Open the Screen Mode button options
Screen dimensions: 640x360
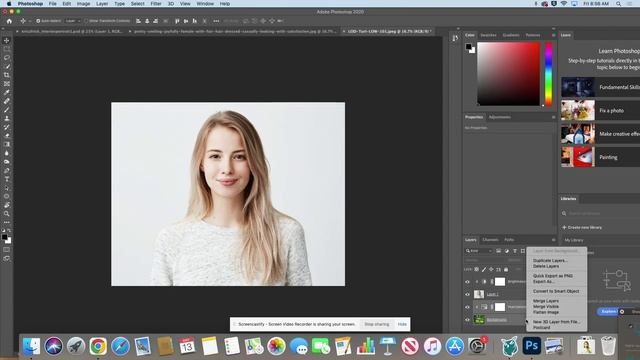[x=7, y=258]
